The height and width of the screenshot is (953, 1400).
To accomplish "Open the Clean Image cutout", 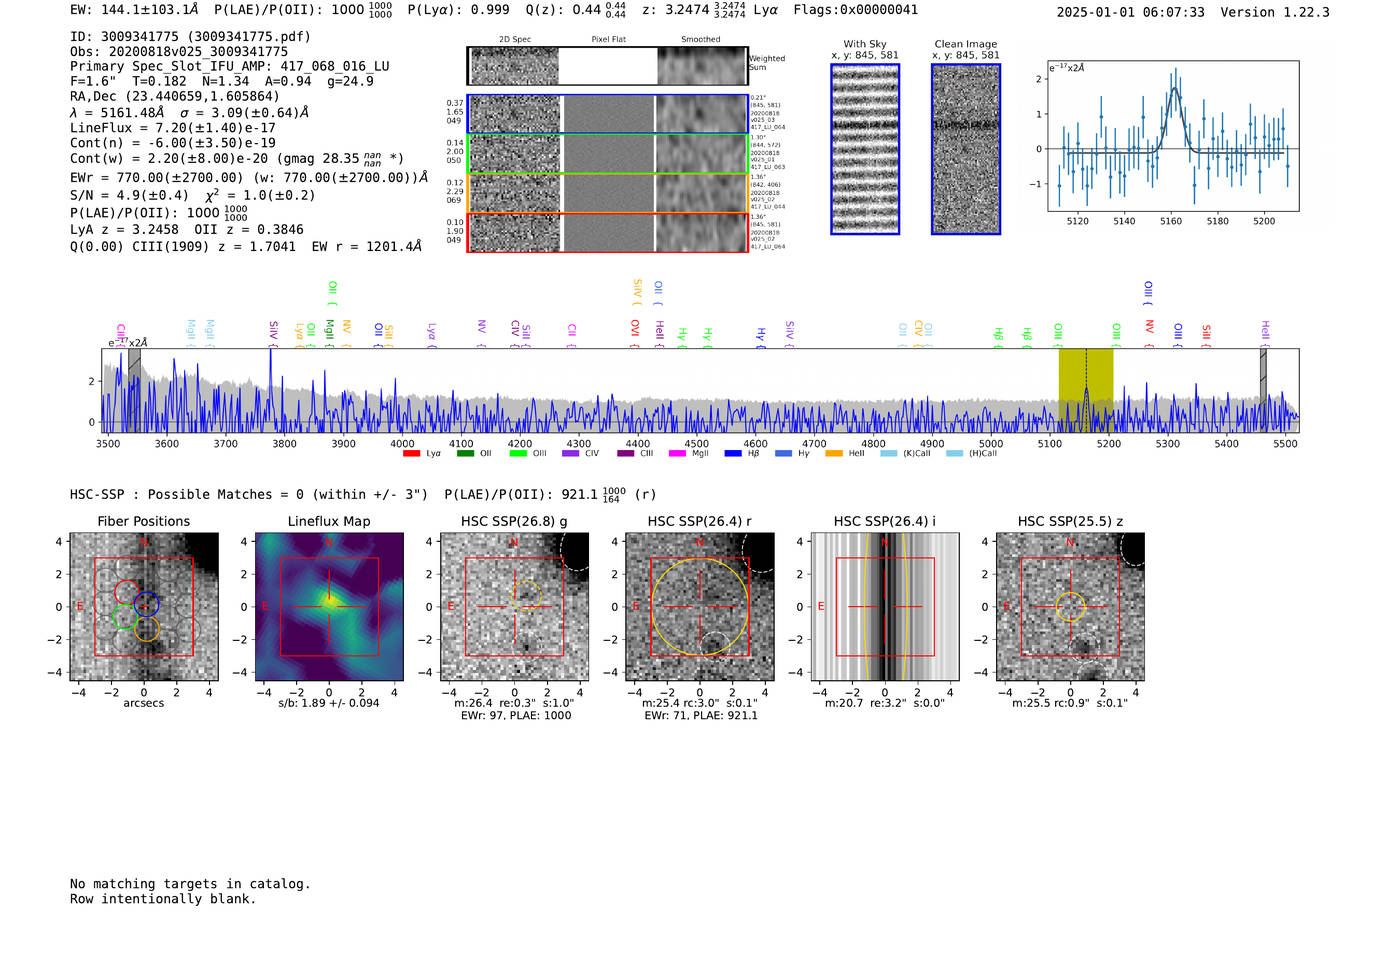I will (x=966, y=149).
